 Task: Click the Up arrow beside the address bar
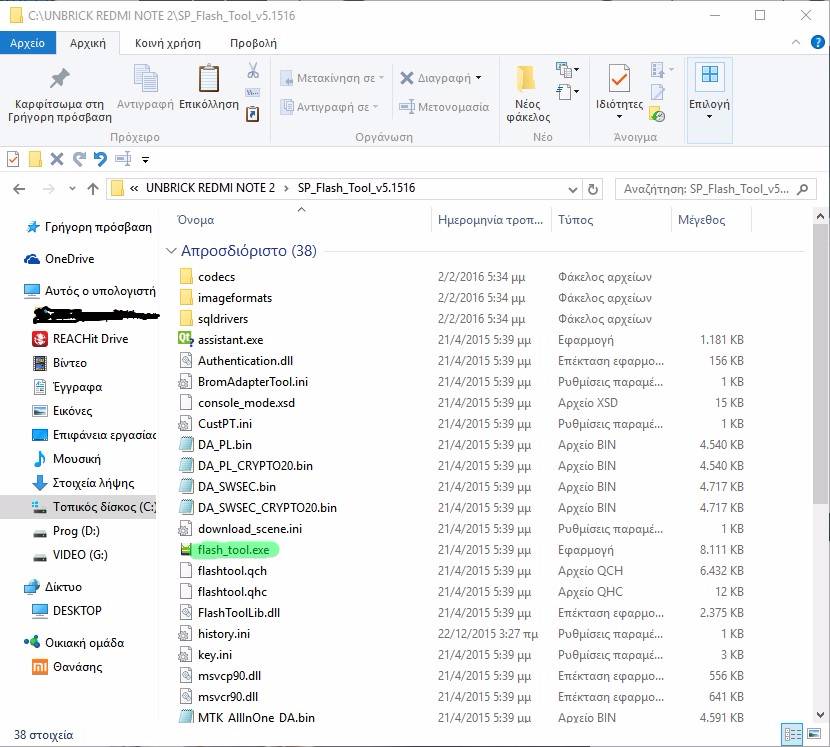point(93,188)
